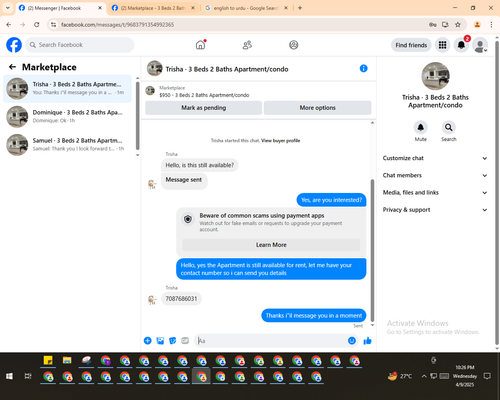Open Trisha conversation in the list
The width and height of the screenshot is (500, 400).
[x=68, y=88]
